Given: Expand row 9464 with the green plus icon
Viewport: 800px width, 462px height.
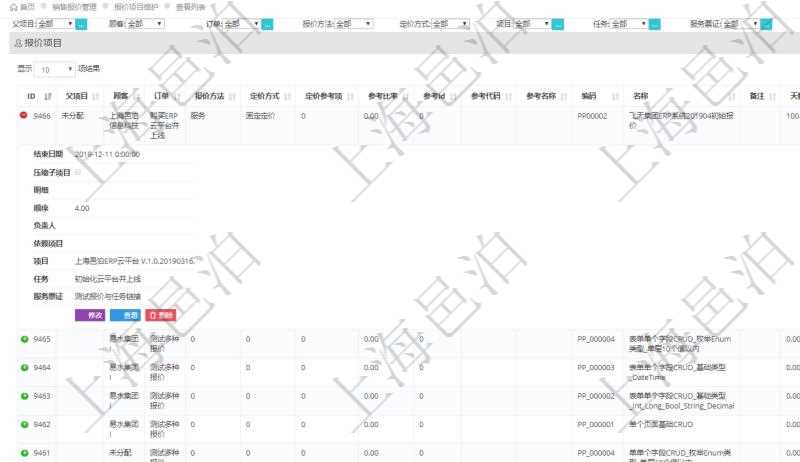Looking at the screenshot, I should point(24,367).
